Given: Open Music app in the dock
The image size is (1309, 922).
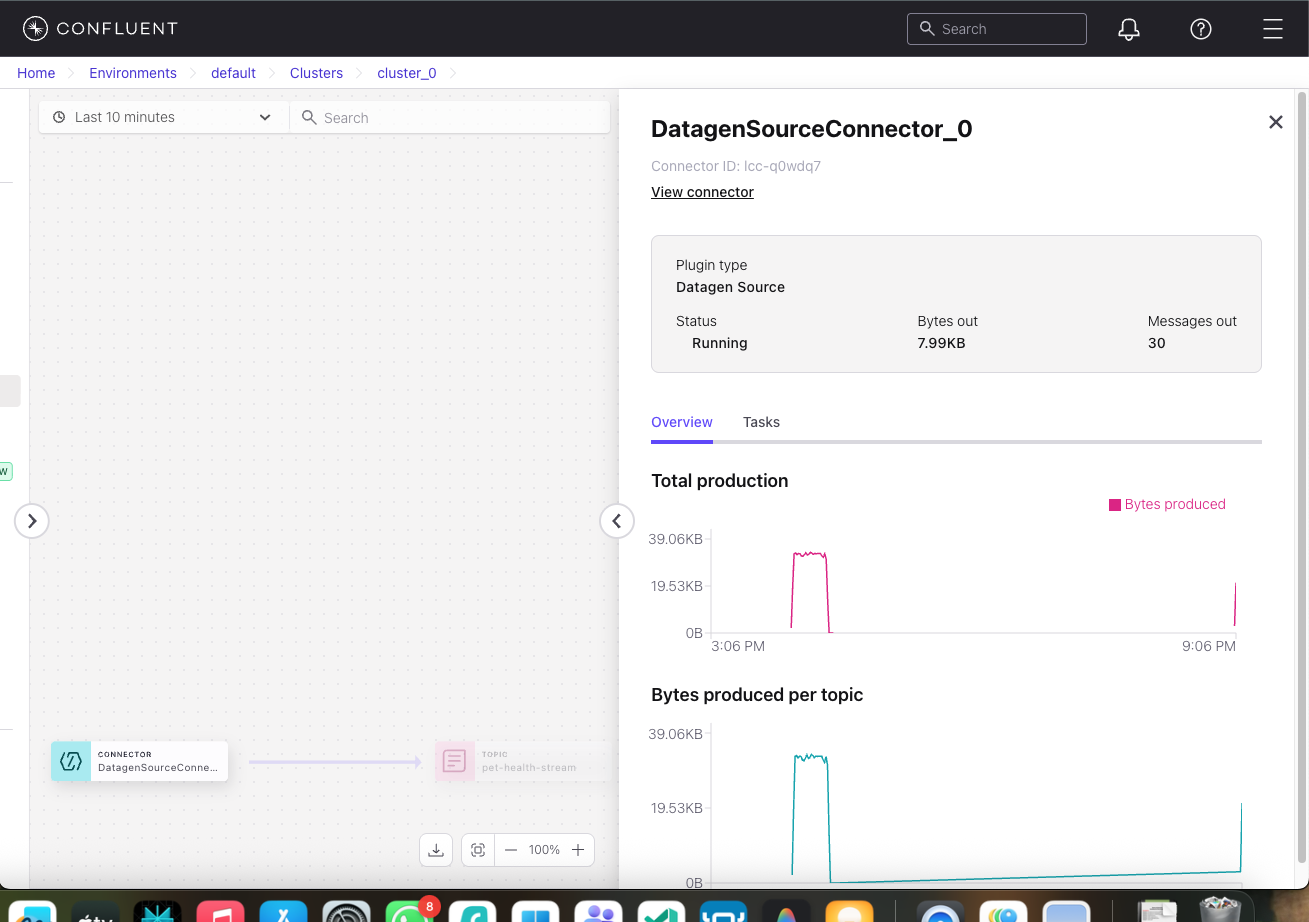Looking at the screenshot, I should pyautogui.click(x=221, y=910).
